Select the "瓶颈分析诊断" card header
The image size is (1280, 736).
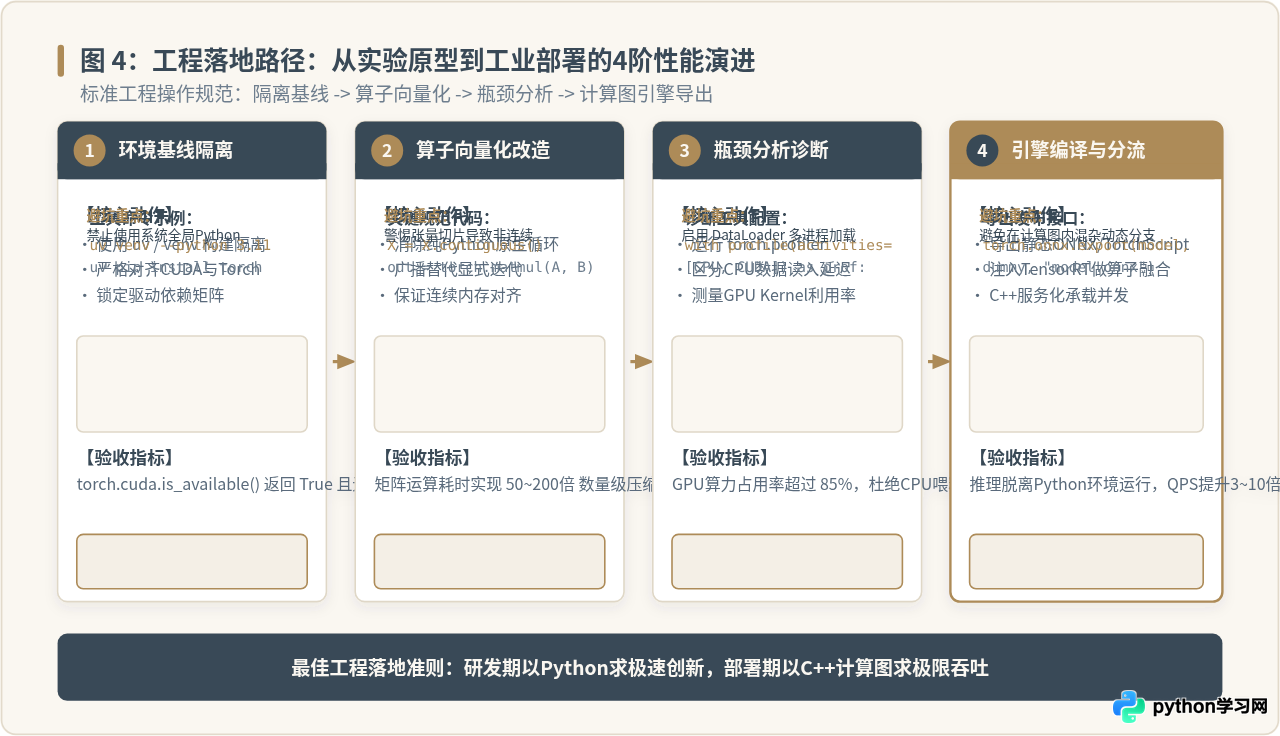pyautogui.click(x=787, y=150)
